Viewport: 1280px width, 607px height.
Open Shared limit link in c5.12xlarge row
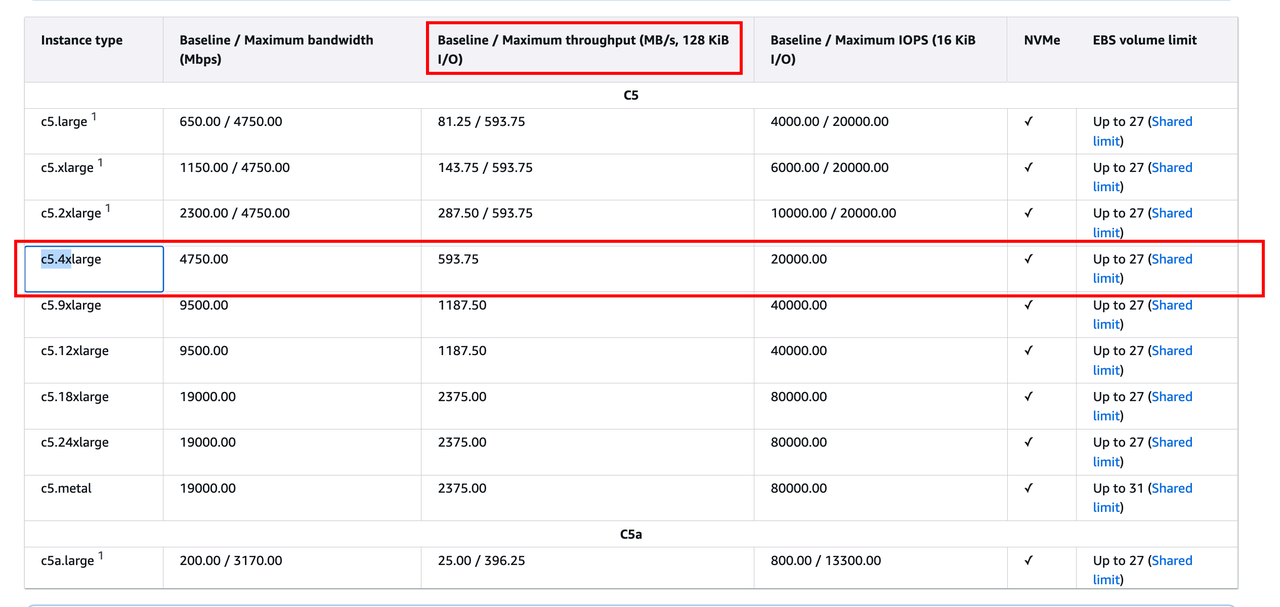click(x=1171, y=351)
